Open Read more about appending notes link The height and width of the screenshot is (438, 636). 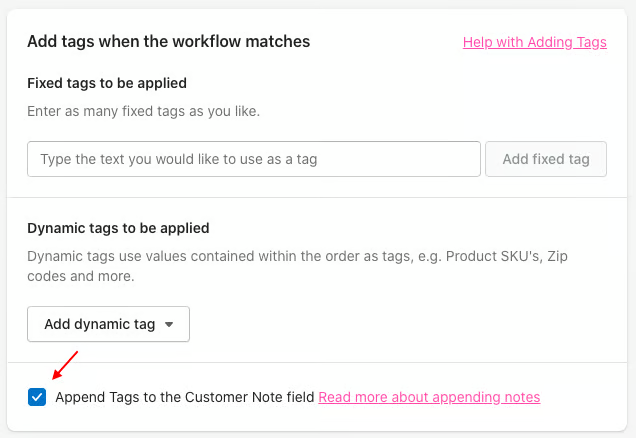click(429, 397)
